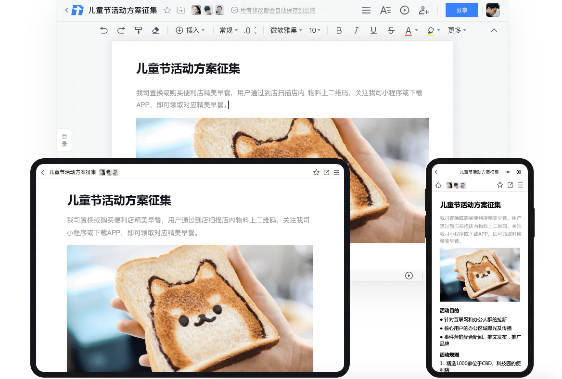562x379 pixels.
Task: Clear formatting with the eraser icon
Action: point(156,30)
